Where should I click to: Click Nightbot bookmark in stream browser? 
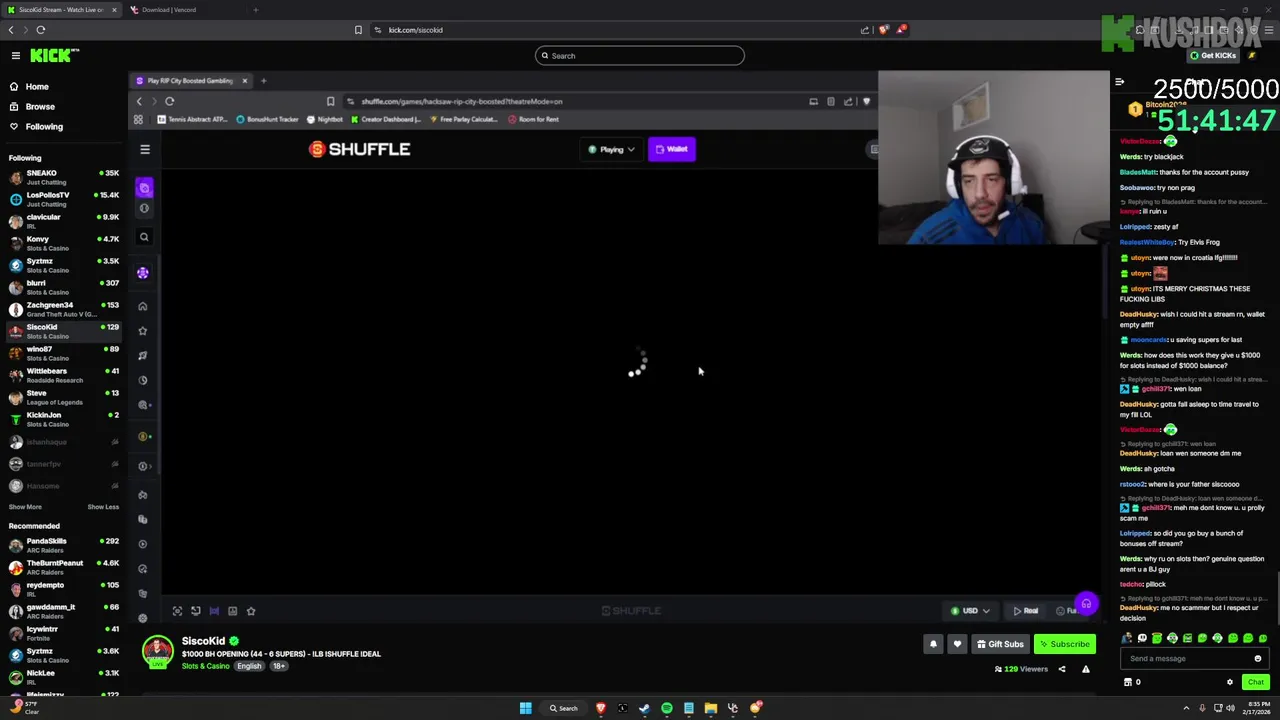(x=325, y=119)
